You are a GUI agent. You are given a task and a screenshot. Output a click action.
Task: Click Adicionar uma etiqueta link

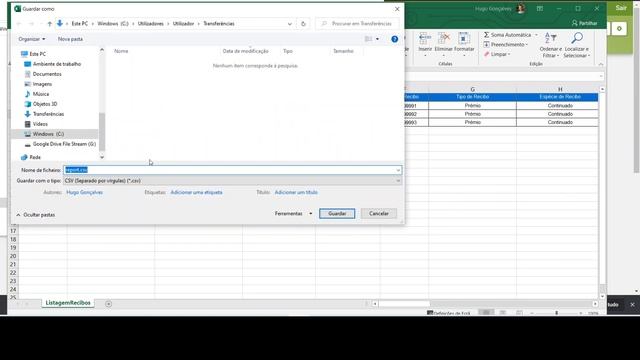(x=196, y=192)
